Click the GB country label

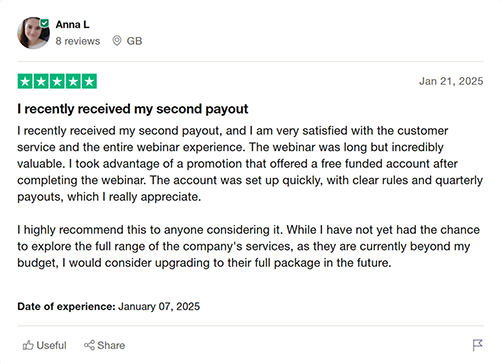point(134,41)
